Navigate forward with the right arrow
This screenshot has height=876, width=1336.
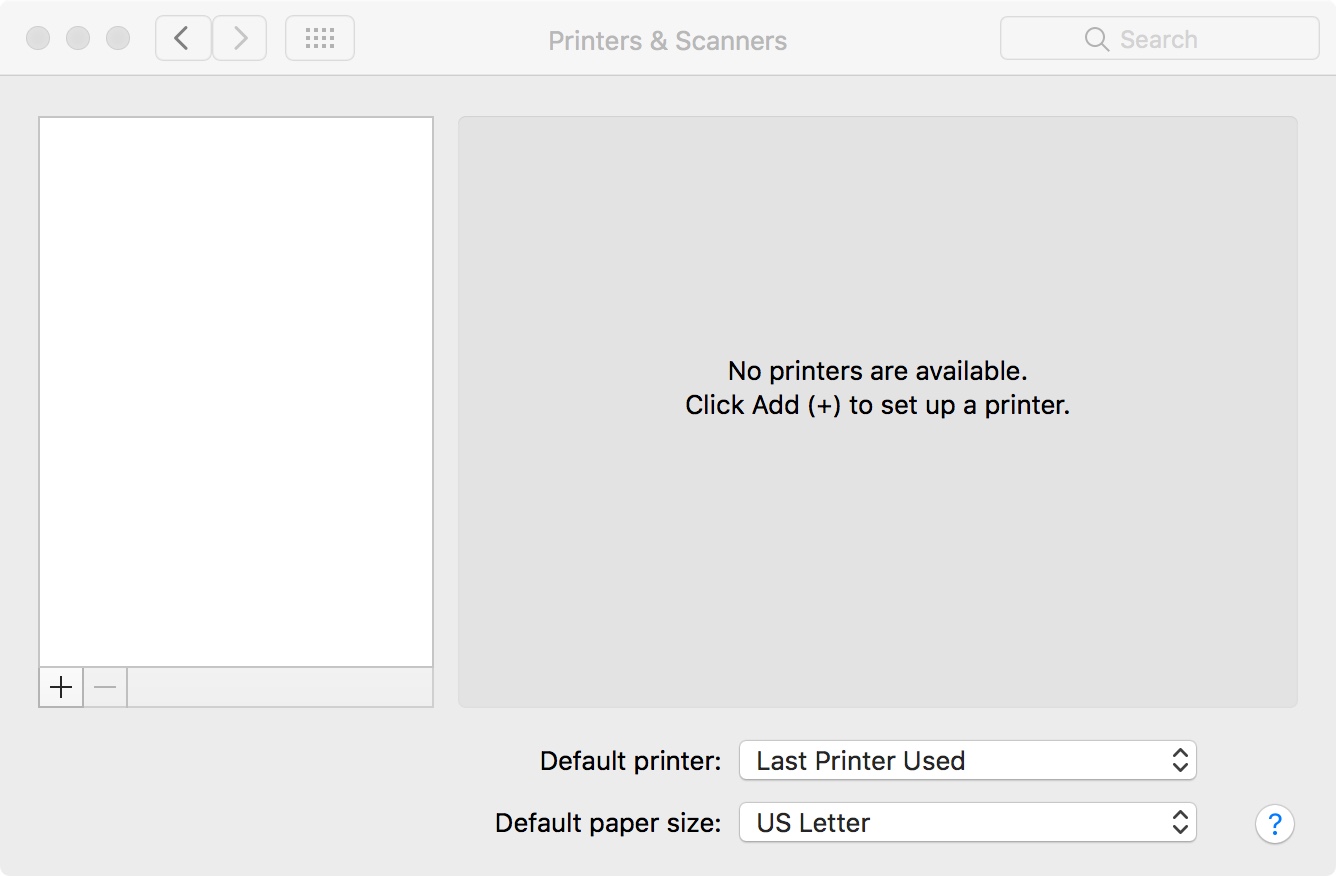tap(239, 37)
